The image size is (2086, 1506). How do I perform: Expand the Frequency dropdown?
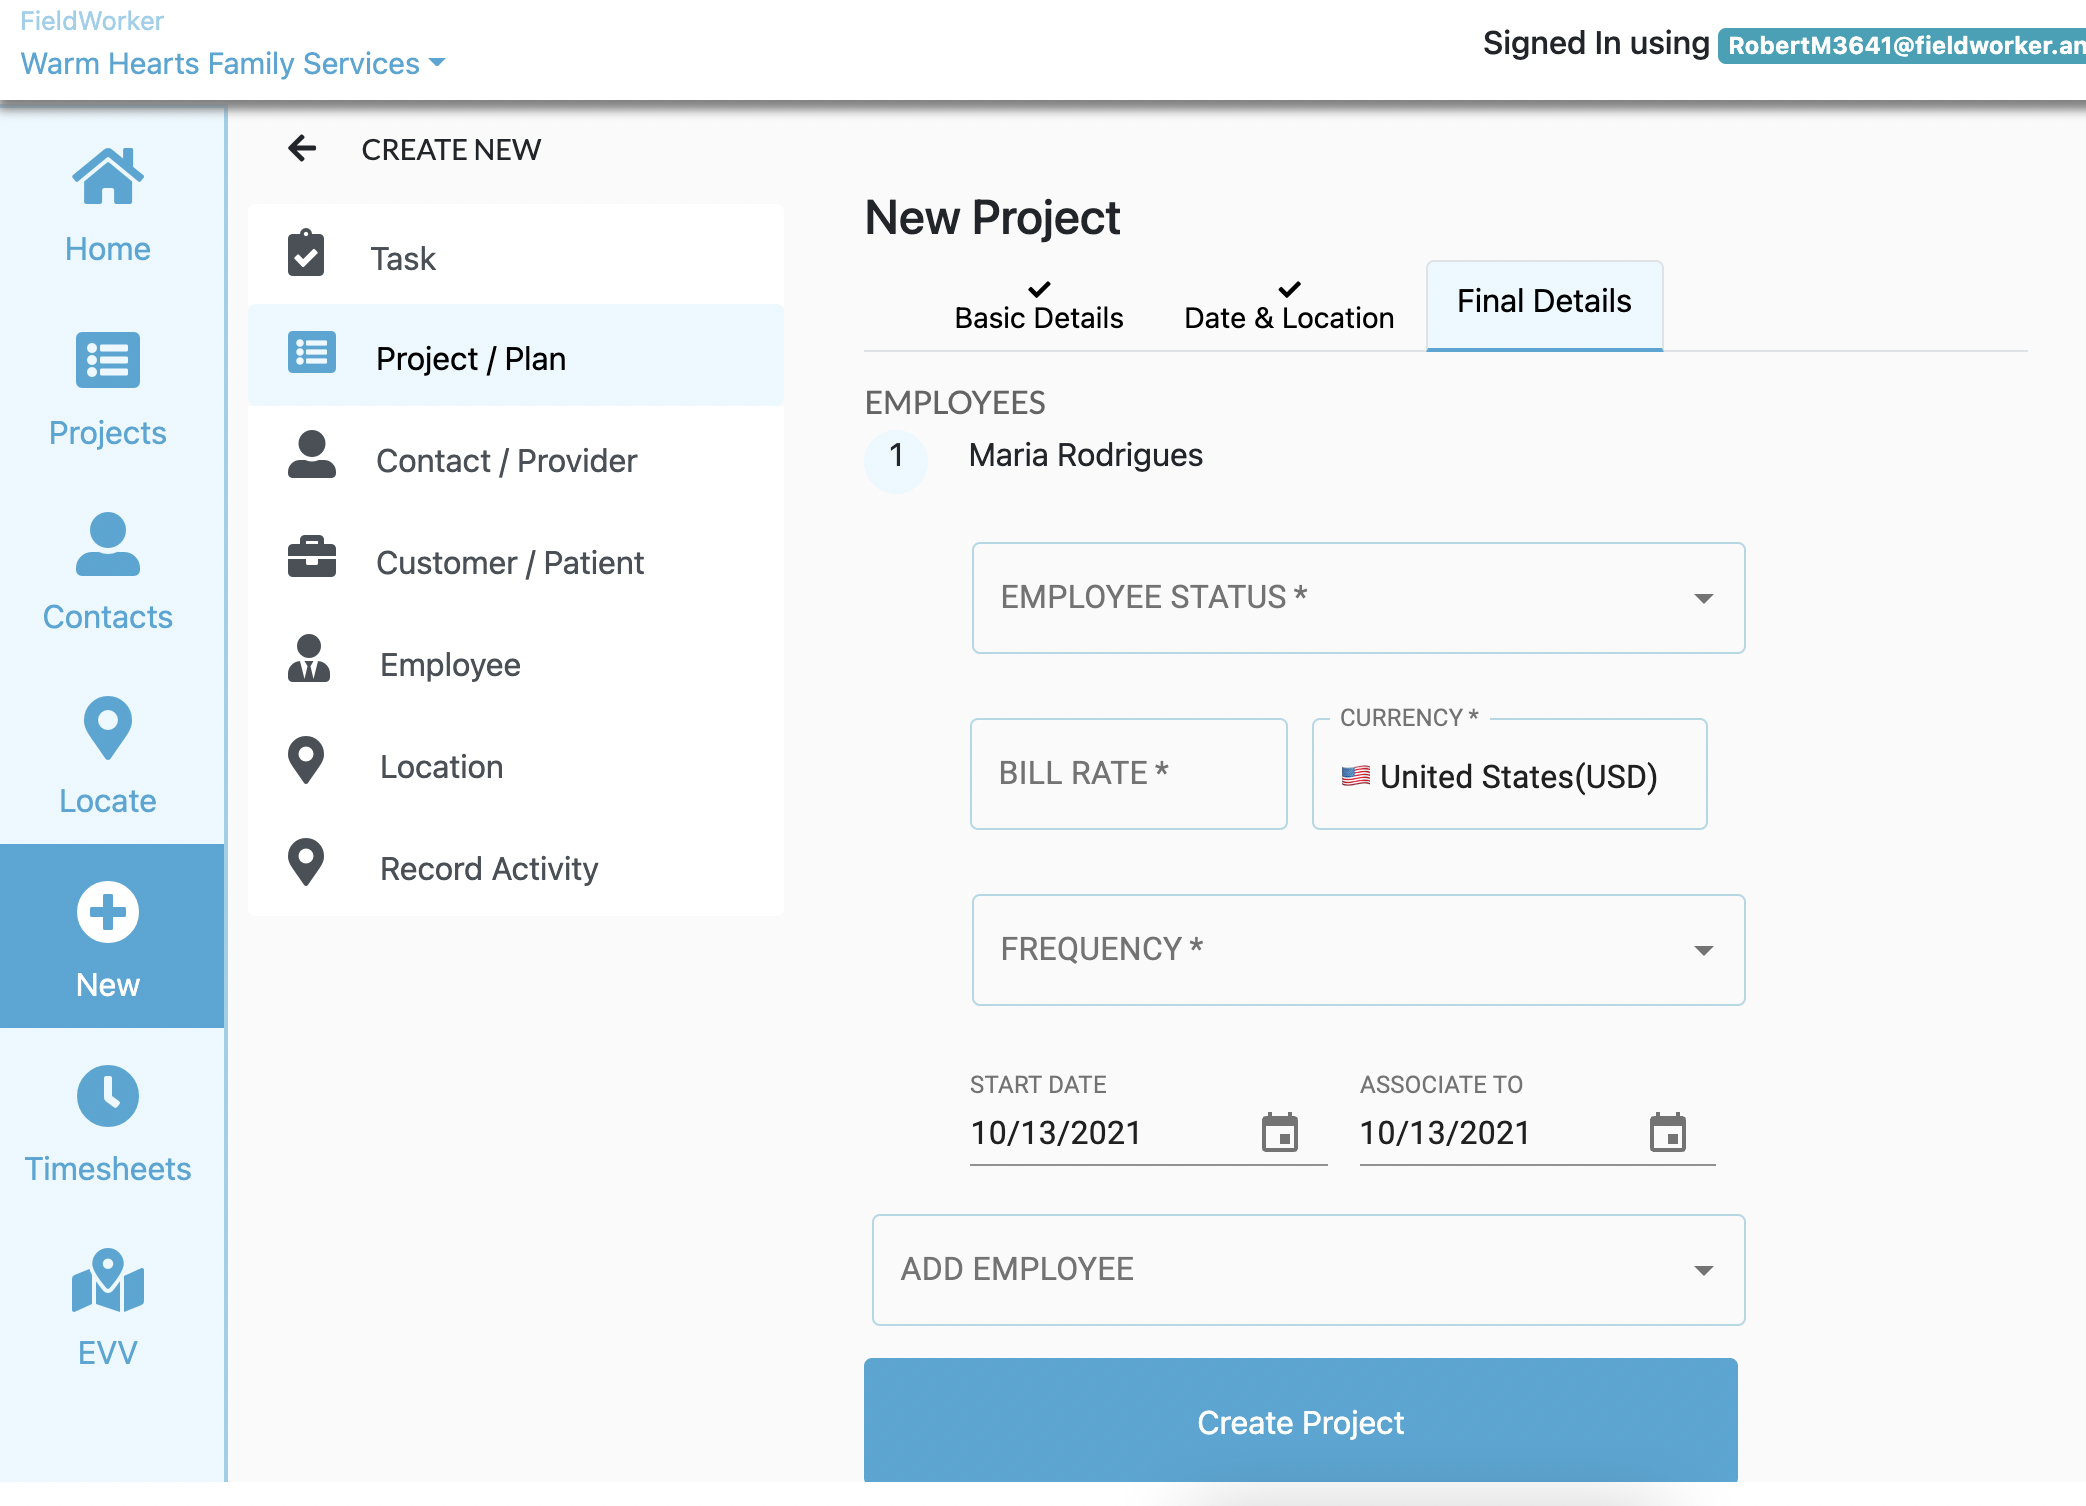pos(1358,950)
